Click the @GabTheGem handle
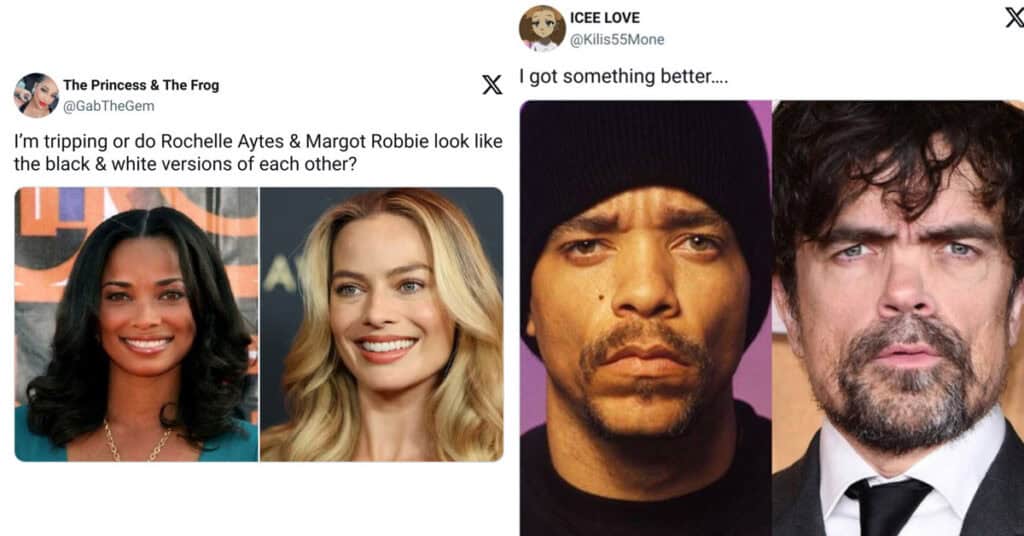 [108, 106]
